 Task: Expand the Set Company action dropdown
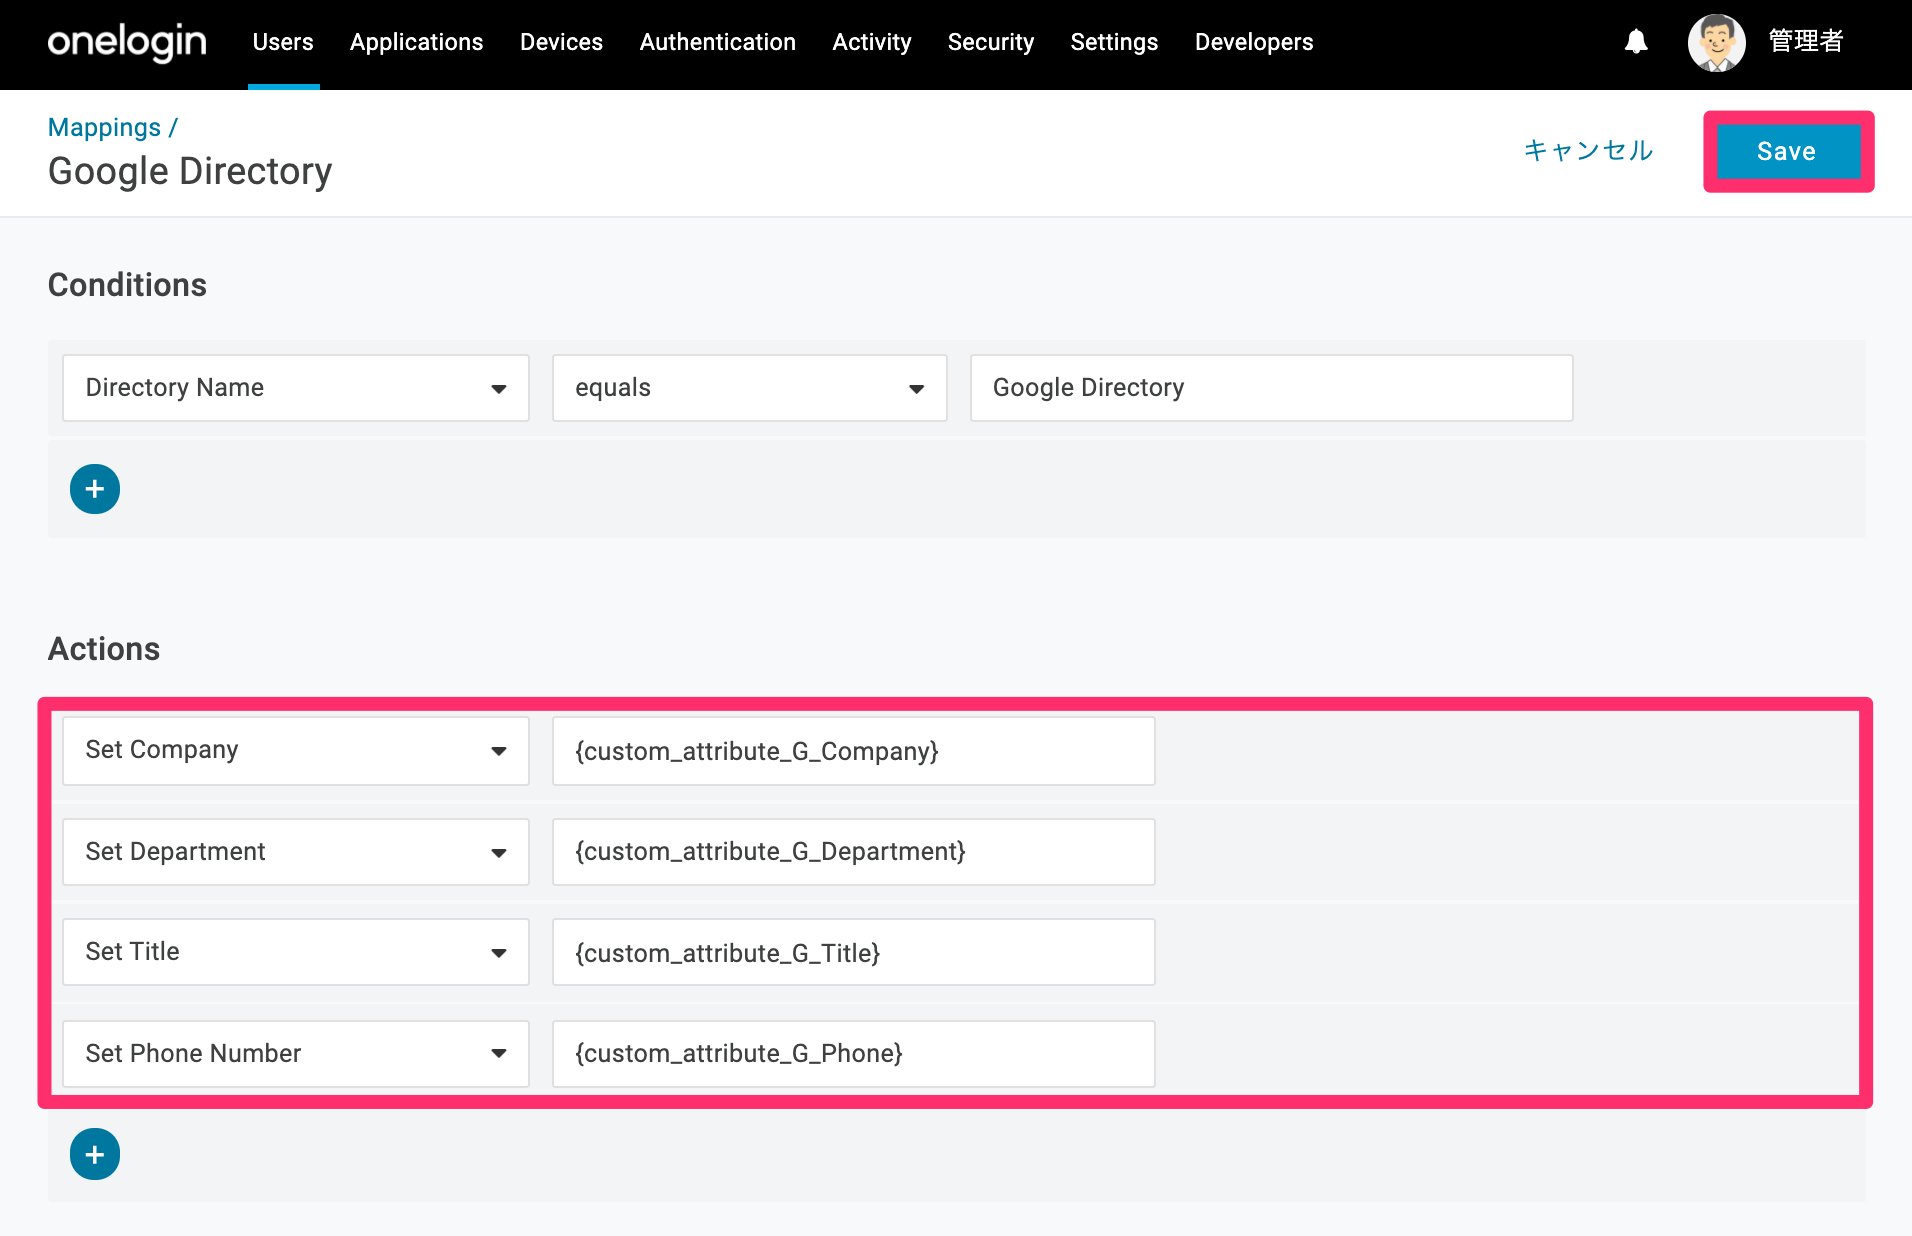296,751
